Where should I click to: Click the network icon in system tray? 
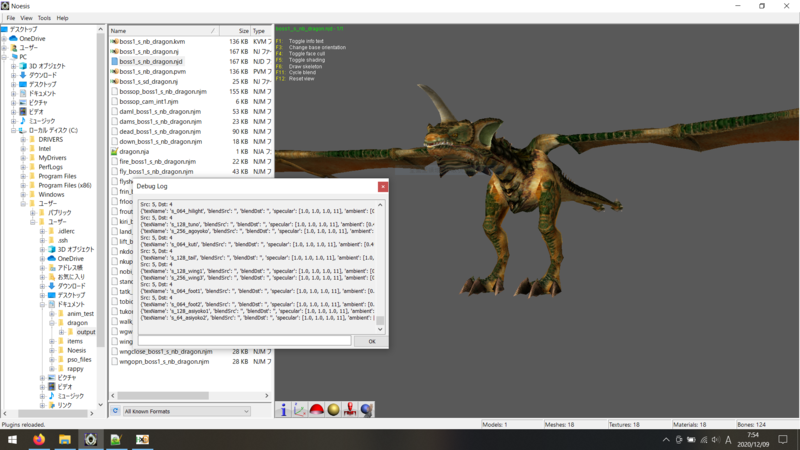point(704,439)
